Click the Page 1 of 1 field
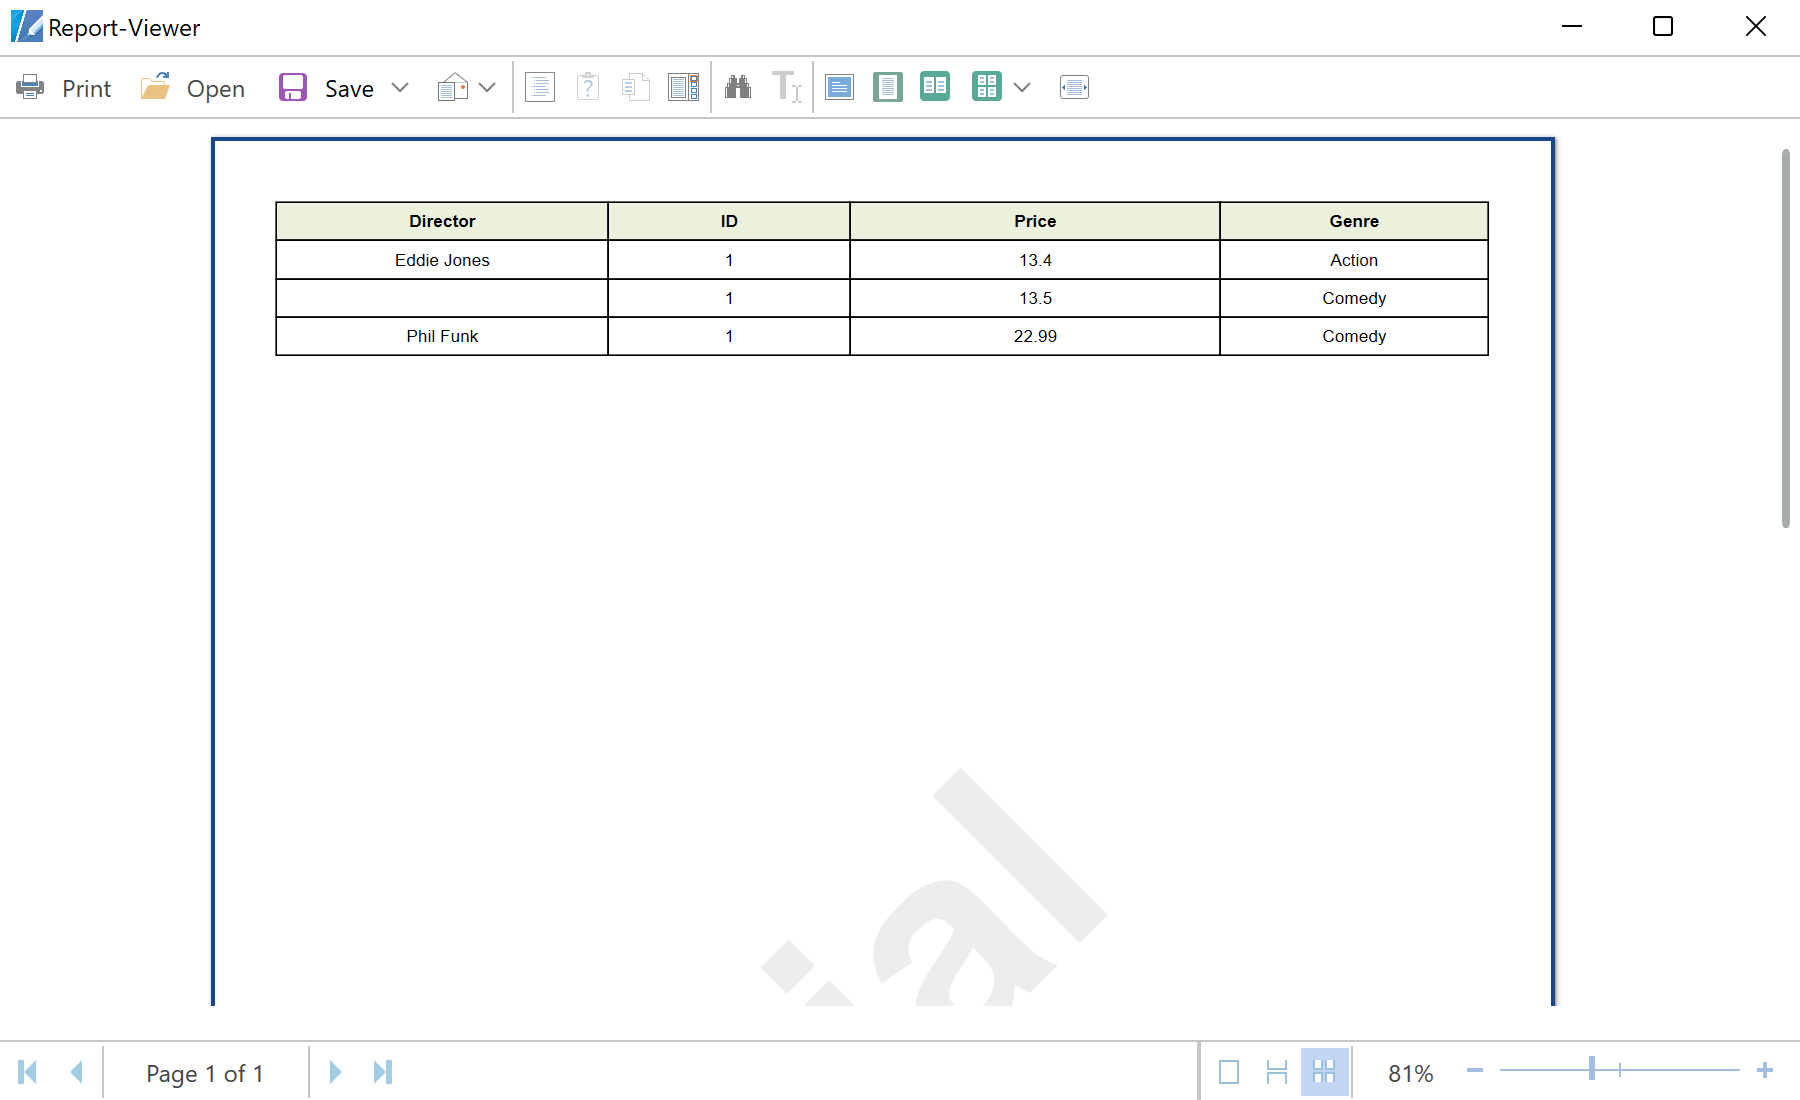 [205, 1073]
